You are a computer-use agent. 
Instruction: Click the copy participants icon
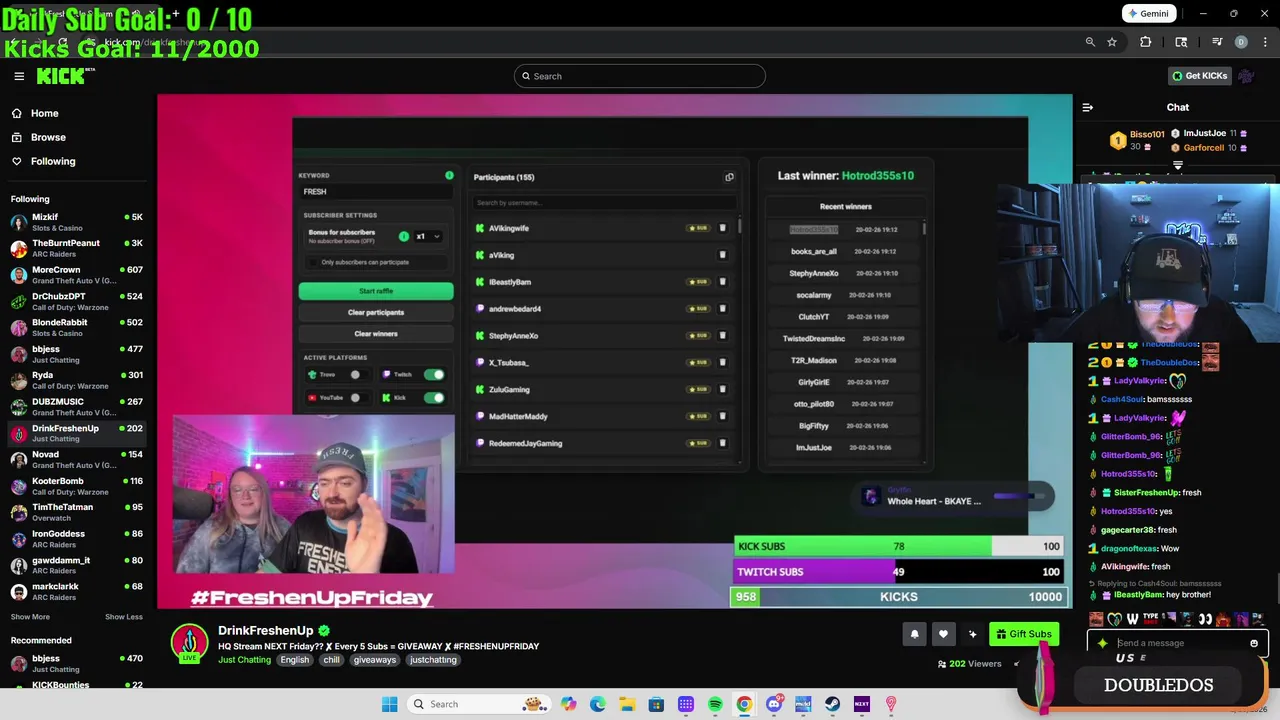tap(729, 177)
